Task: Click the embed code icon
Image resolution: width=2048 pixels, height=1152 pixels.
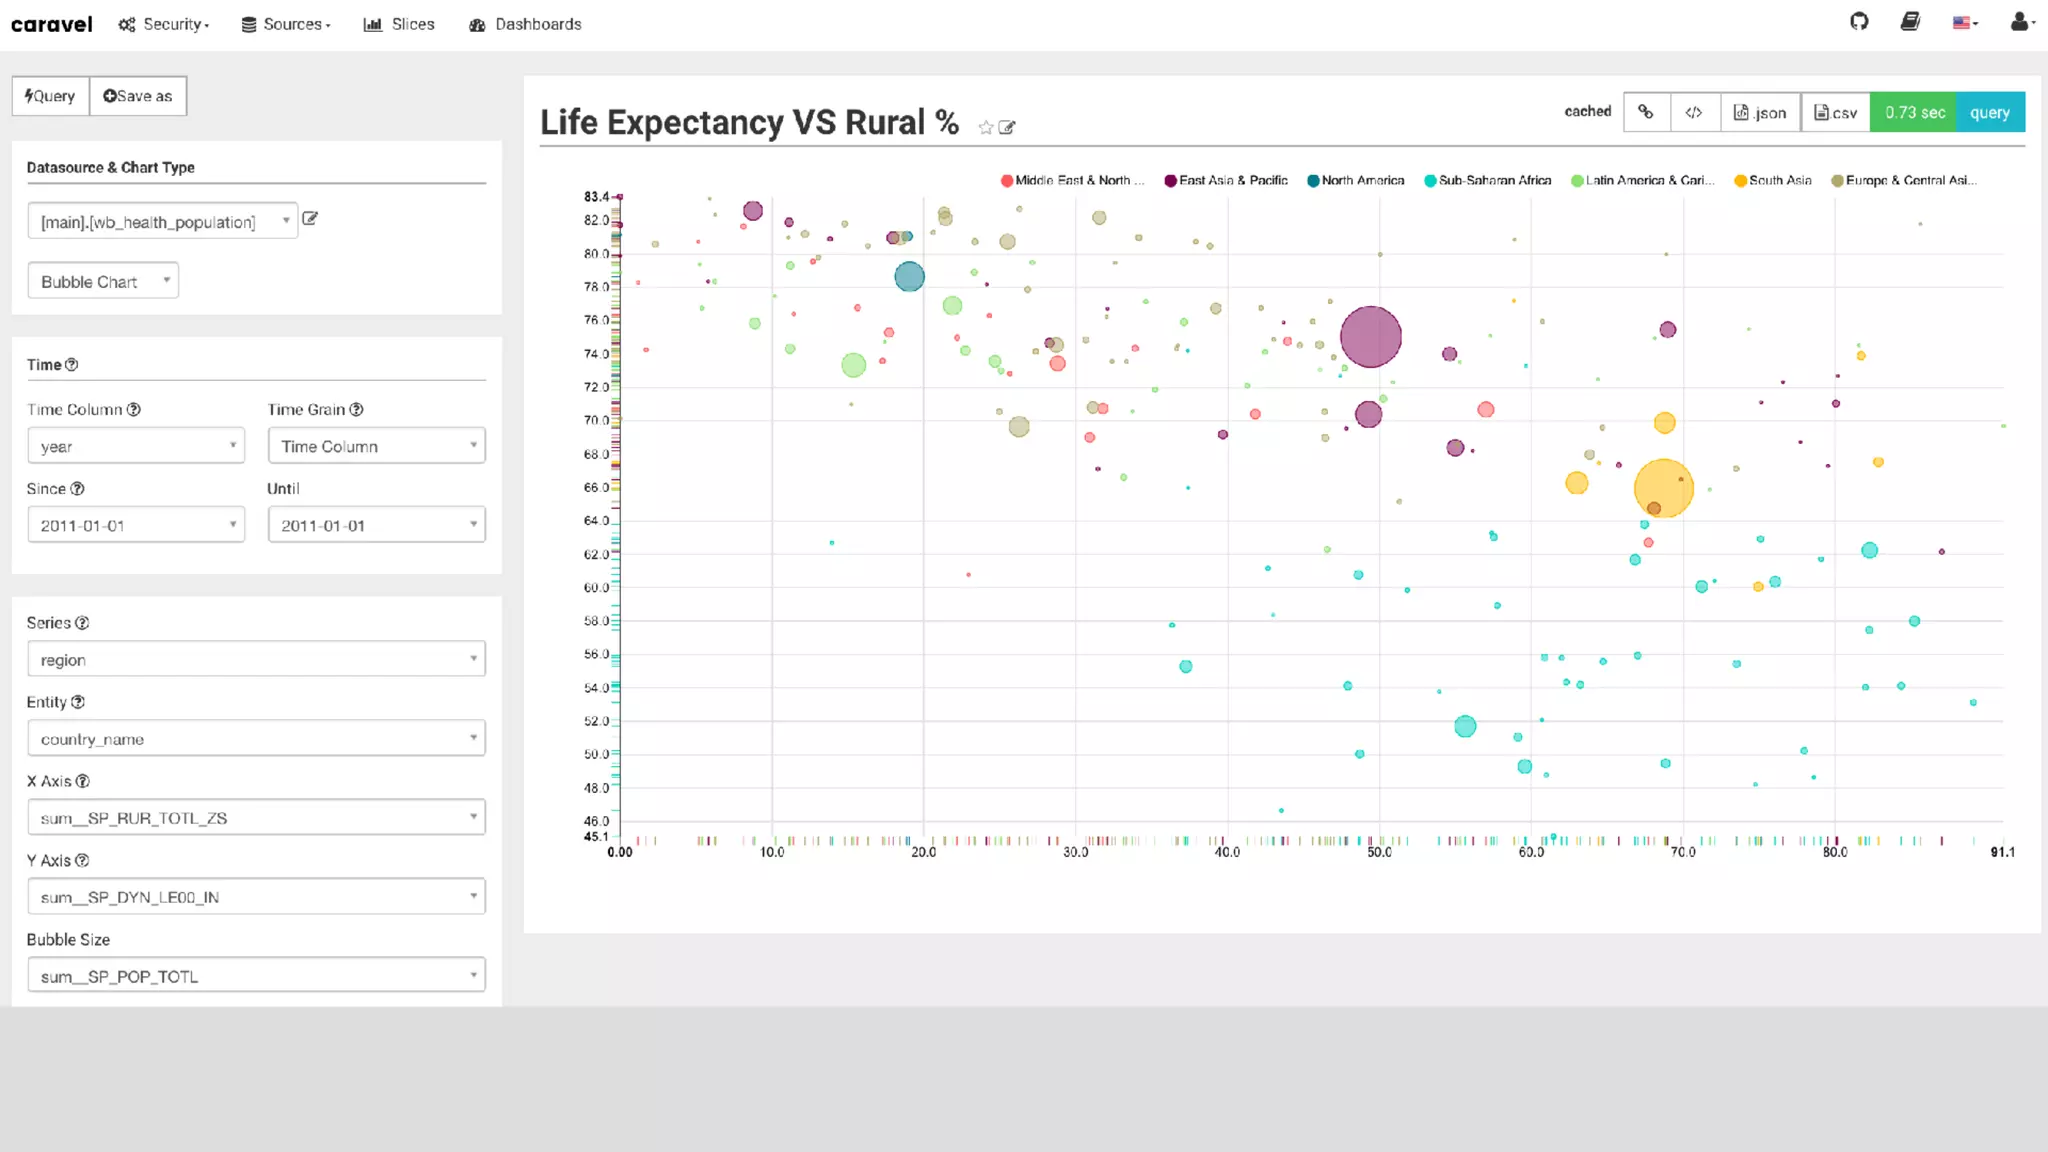Action: (x=1694, y=112)
